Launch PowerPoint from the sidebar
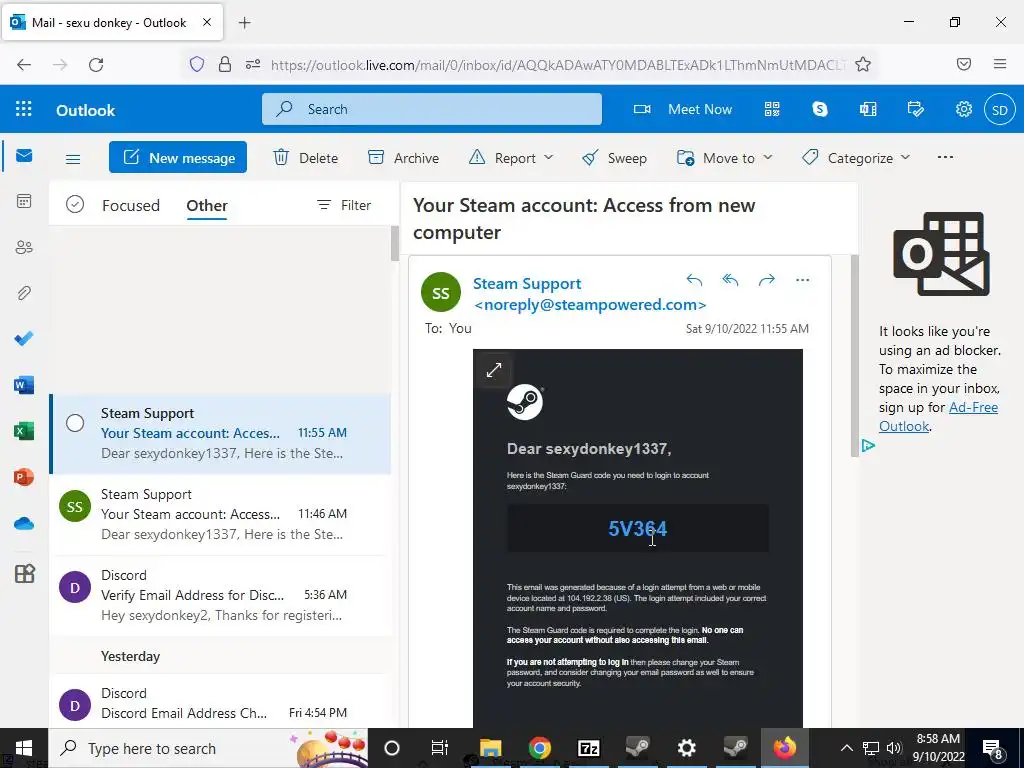1024x768 pixels. click(x=24, y=477)
